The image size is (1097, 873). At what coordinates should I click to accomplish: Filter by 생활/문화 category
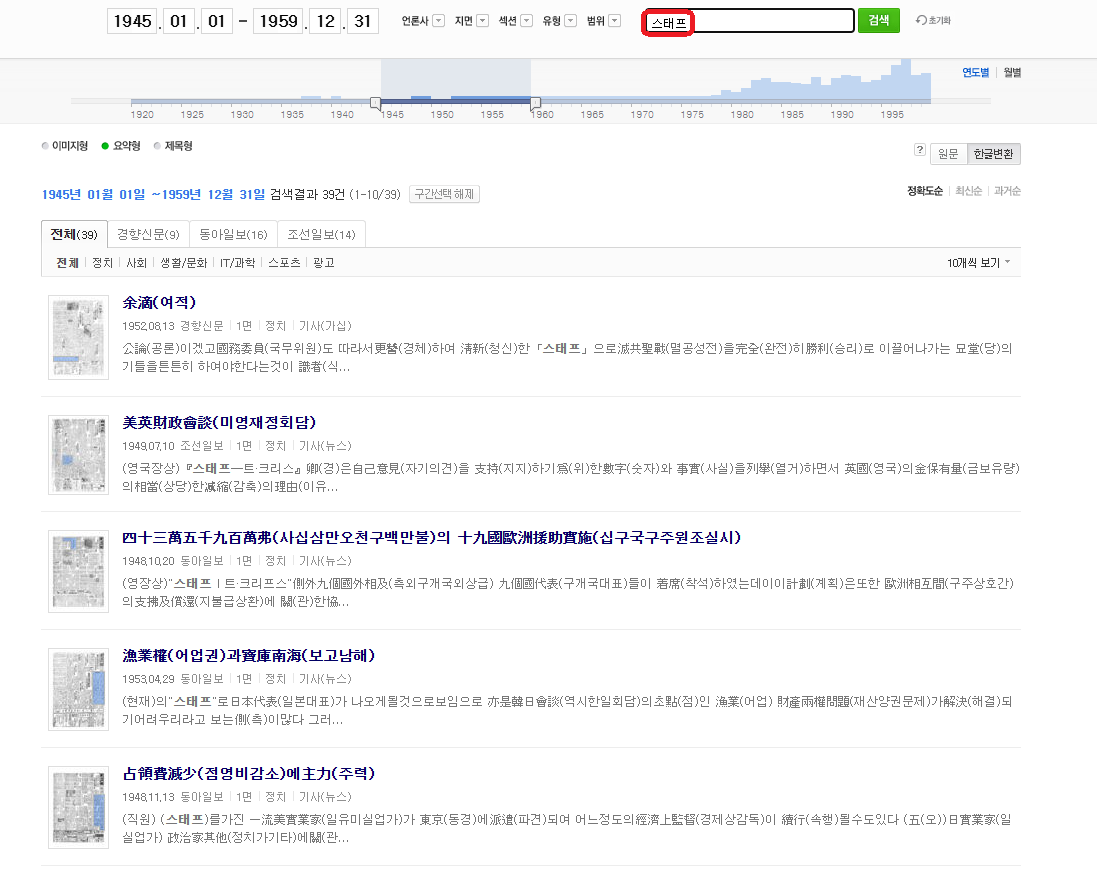(183, 262)
